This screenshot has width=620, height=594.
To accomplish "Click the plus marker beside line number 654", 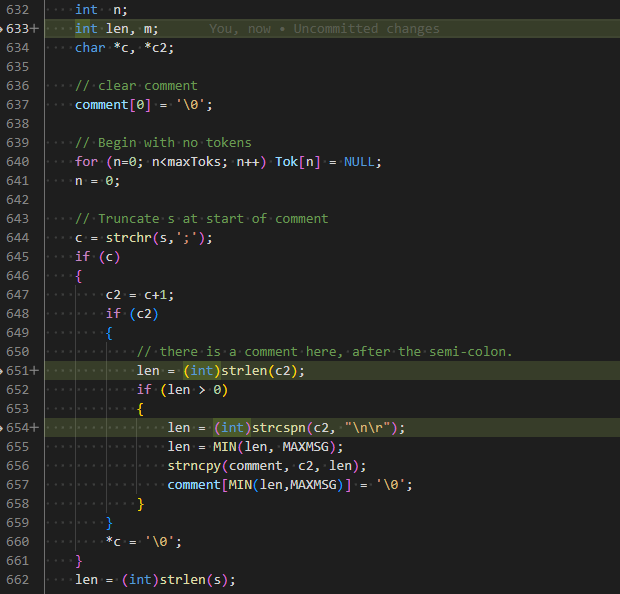I will click(x=34, y=428).
